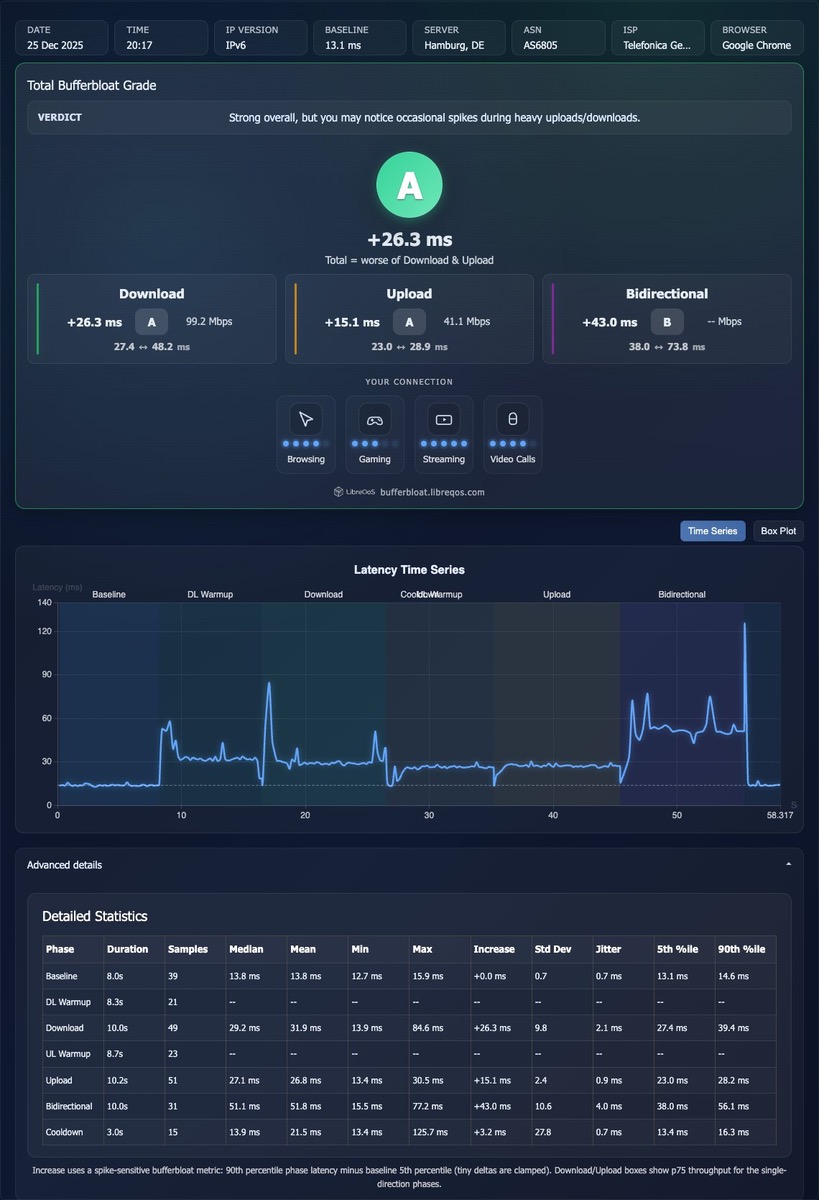Click the LibreQoS logo
Screen dimensions: 819x1200
click(355, 492)
